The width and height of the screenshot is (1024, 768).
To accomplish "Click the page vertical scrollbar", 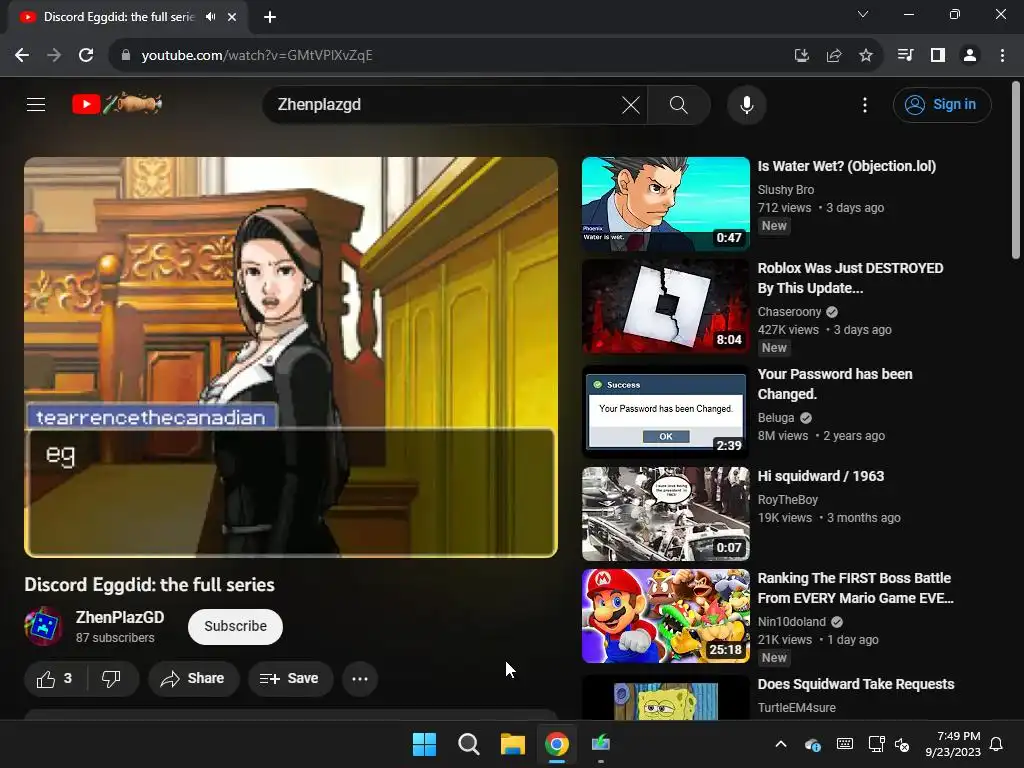I will [x=1016, y=170].
